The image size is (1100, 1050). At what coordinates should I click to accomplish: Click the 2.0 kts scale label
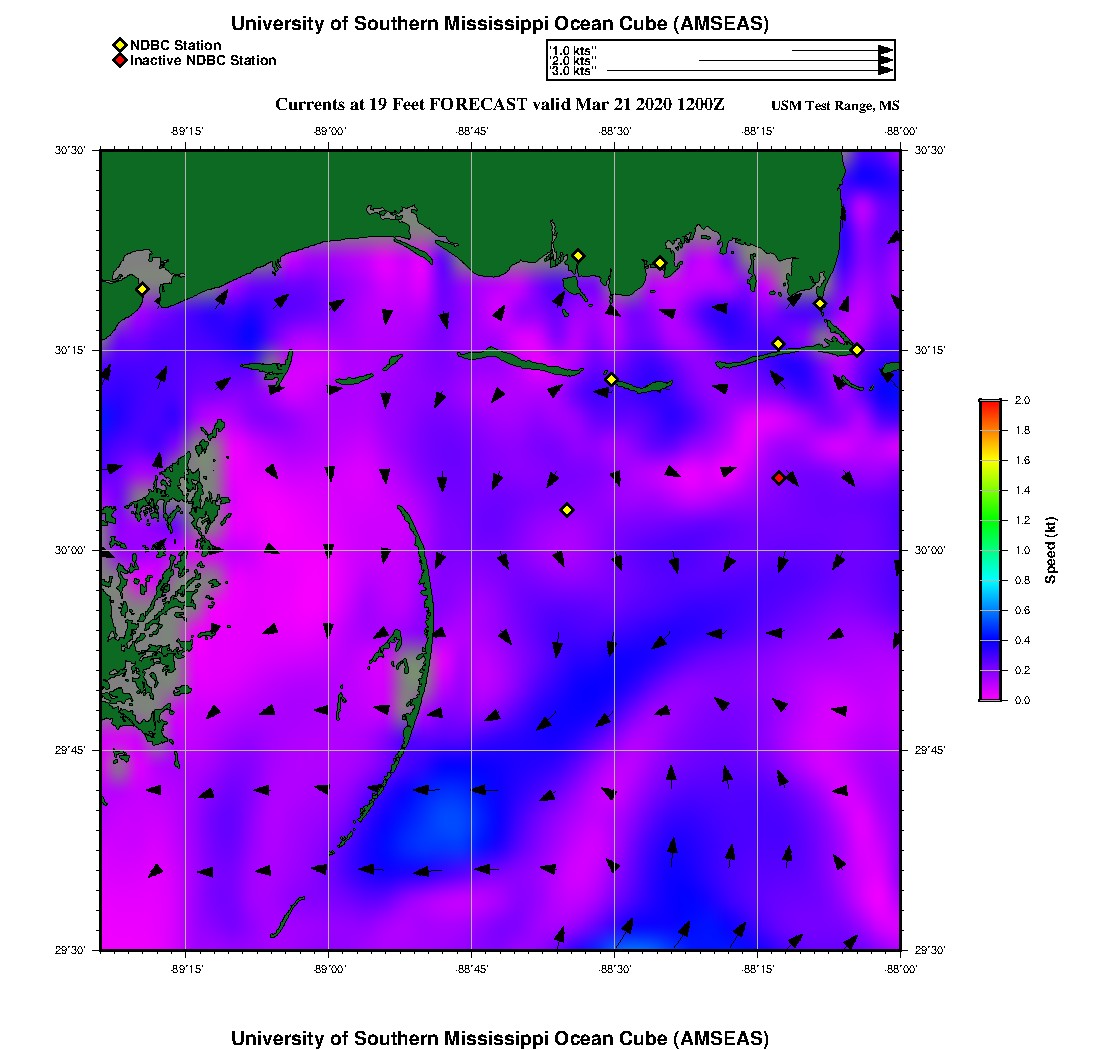pyautogui.click(x=573, y=61)
